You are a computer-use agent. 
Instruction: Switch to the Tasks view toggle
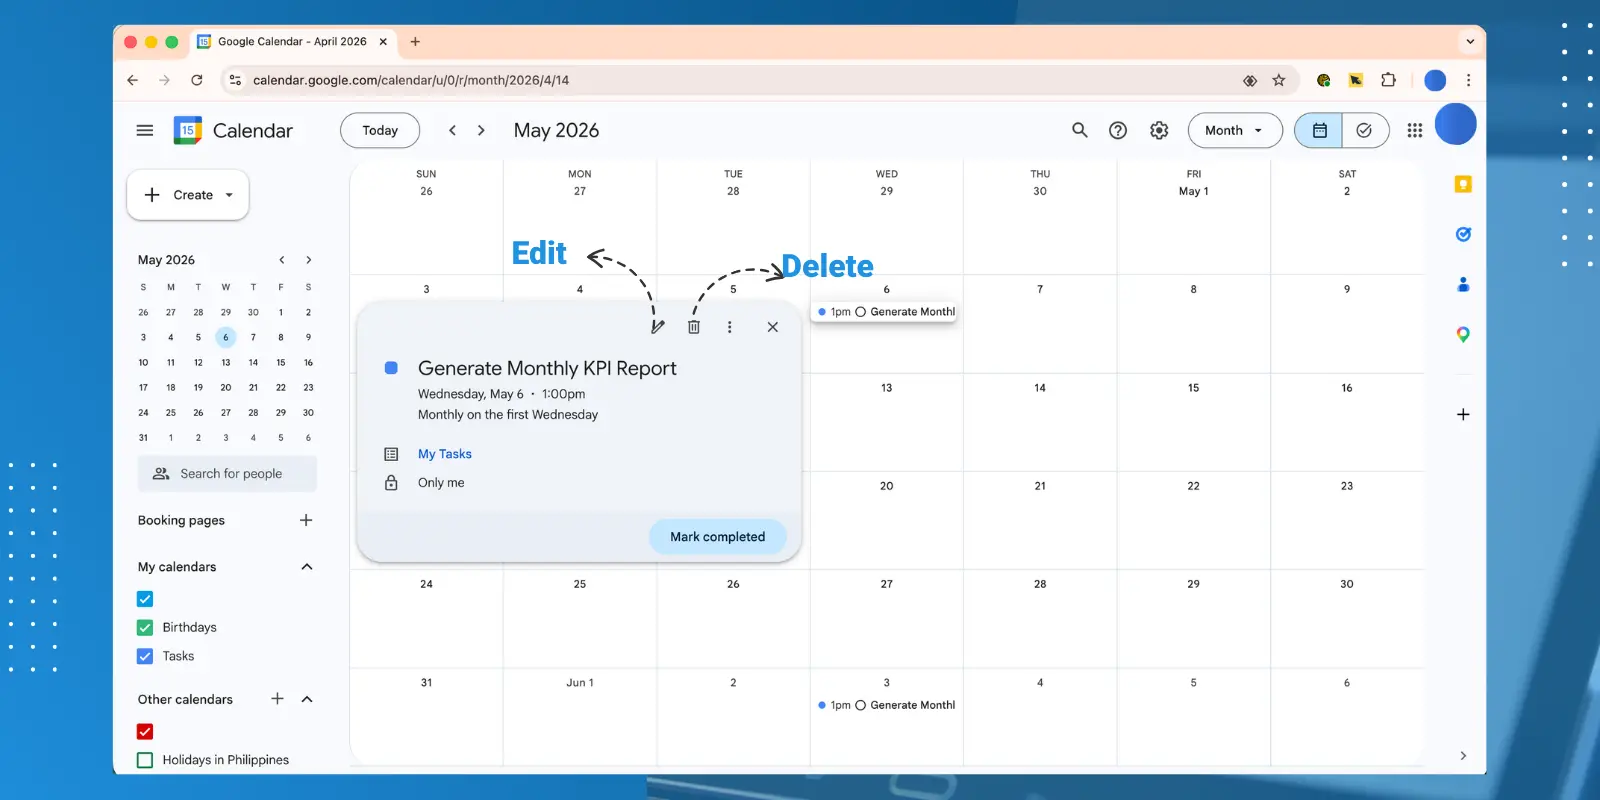[x=1364, y=130]
